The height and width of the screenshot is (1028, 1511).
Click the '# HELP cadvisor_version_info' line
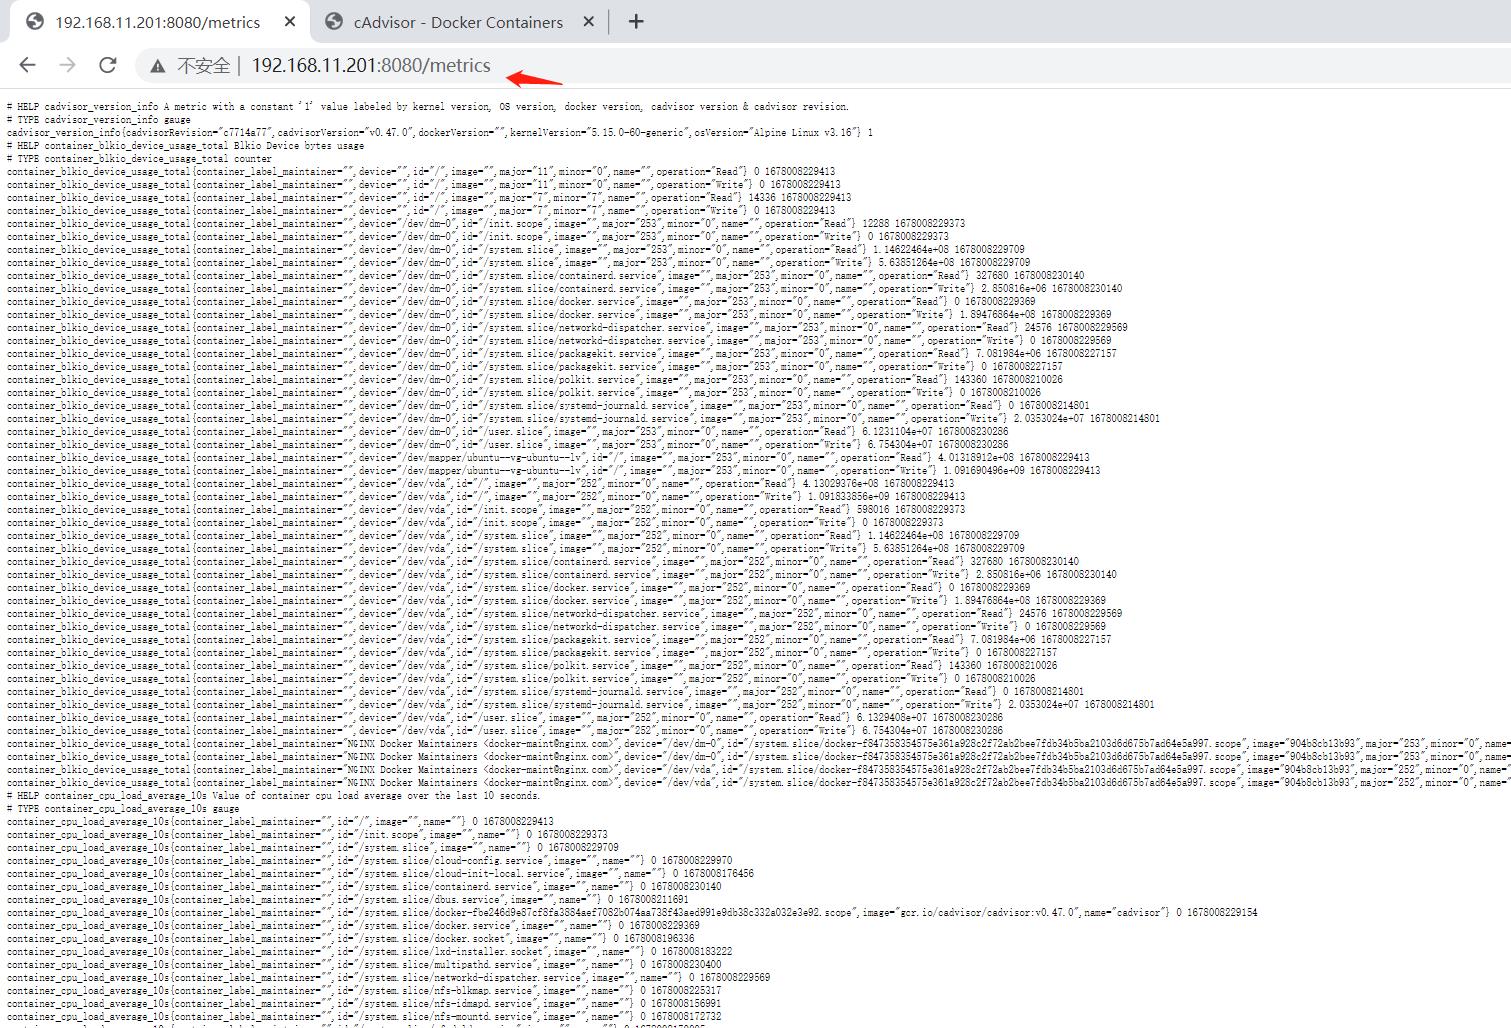click(x=428, y=106)
